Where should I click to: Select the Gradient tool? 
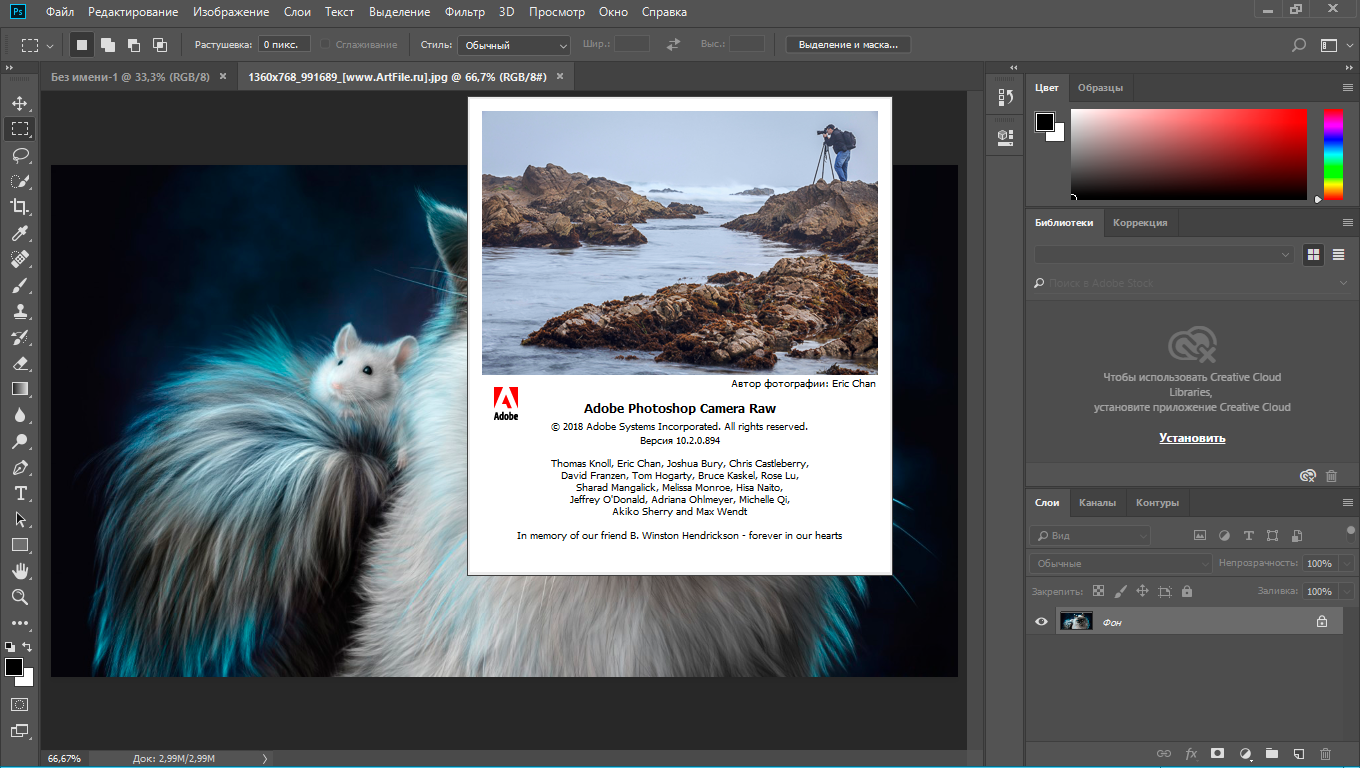pos(19,389)
